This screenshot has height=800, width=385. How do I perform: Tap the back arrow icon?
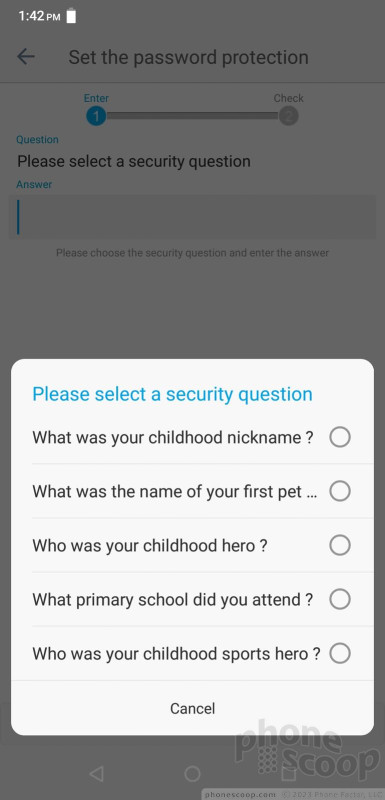click(25, 57)
